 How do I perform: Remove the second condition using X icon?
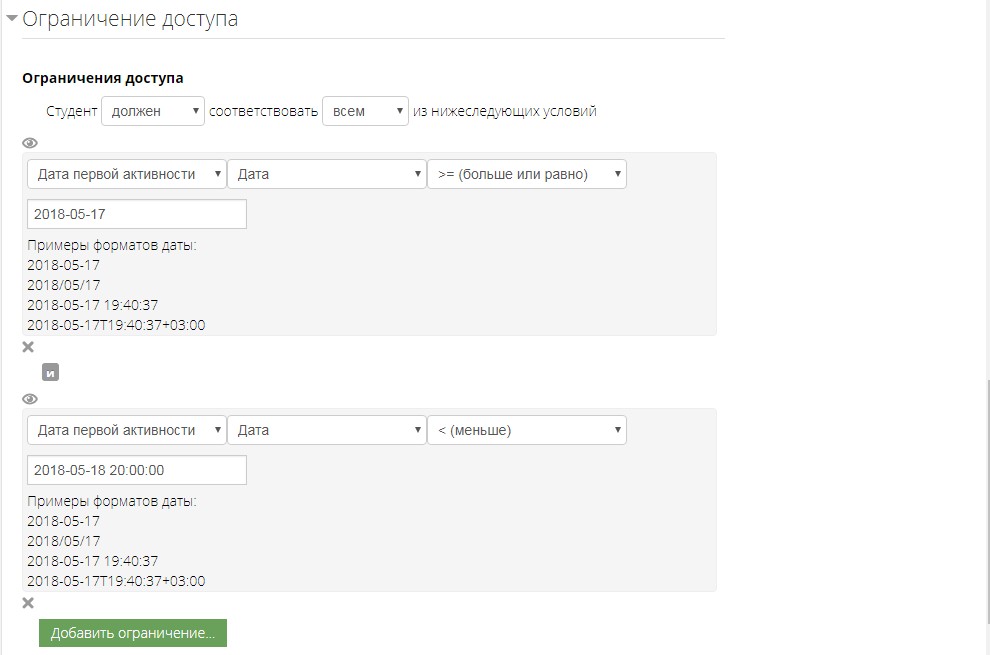point(28,603)
